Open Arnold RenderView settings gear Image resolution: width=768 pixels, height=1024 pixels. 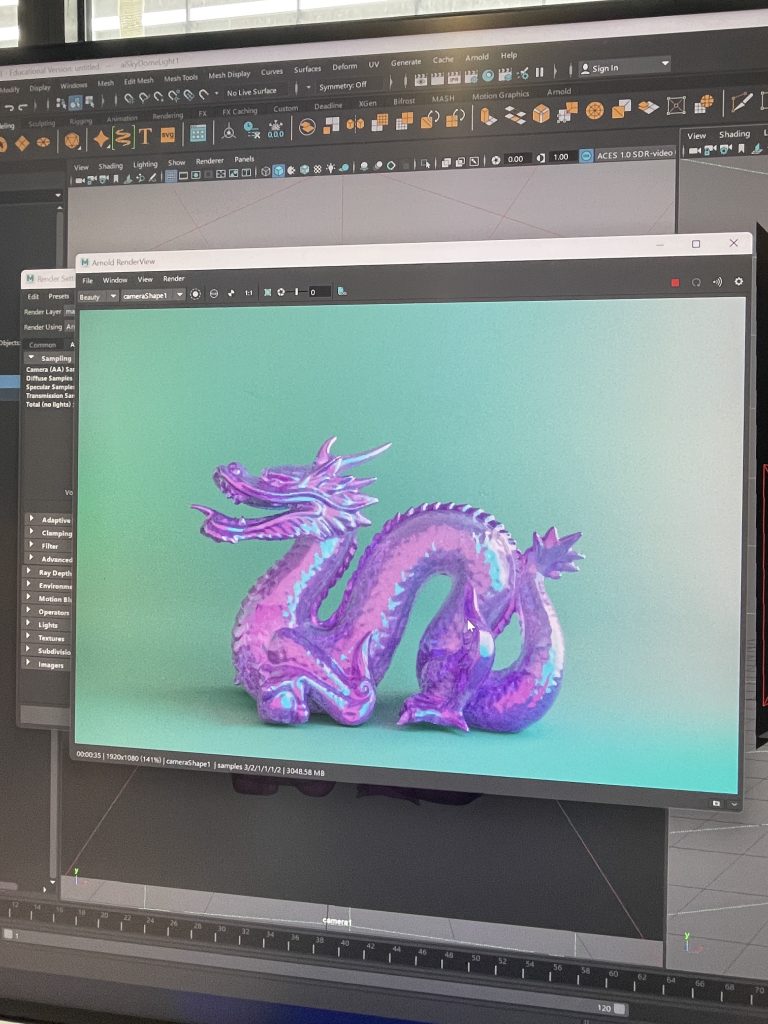click(739, 281)
